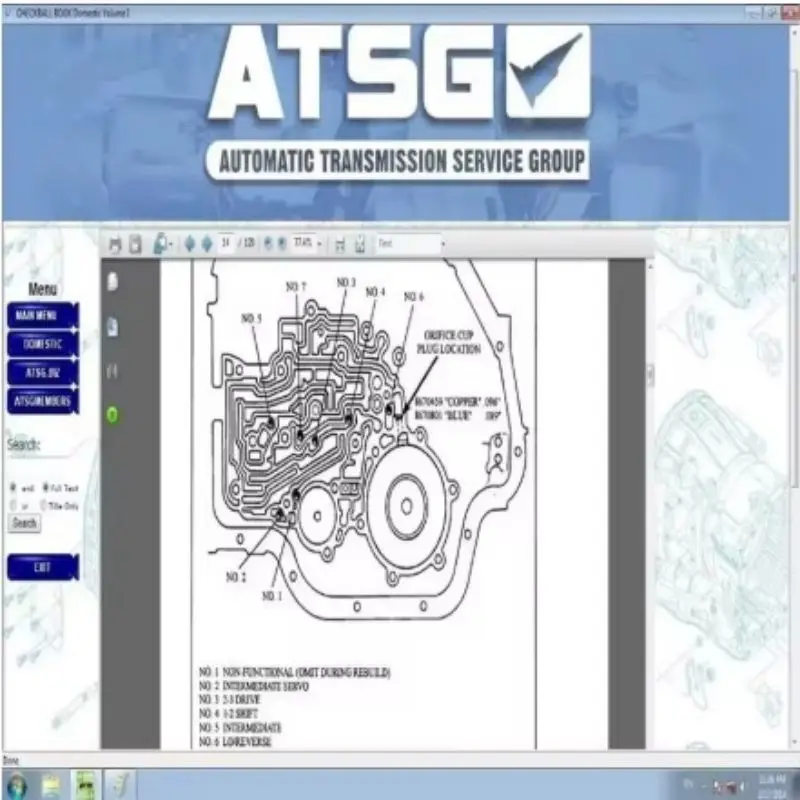Click the page number field
This screenshot has height=800, width=800.
click(x=226, y=243)
